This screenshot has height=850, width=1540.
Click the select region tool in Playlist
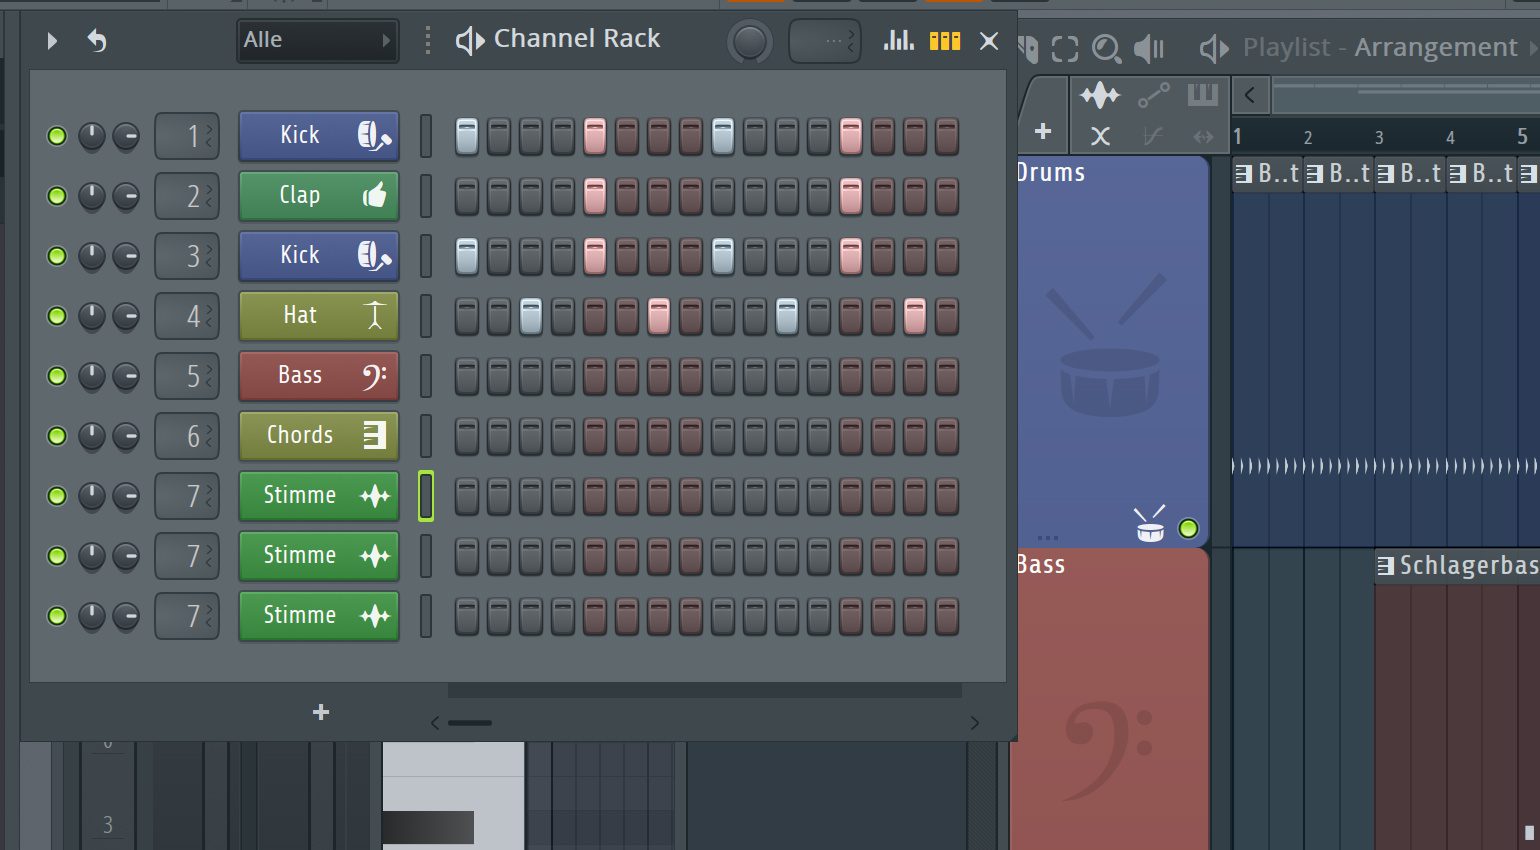[x=1065, y=48]
